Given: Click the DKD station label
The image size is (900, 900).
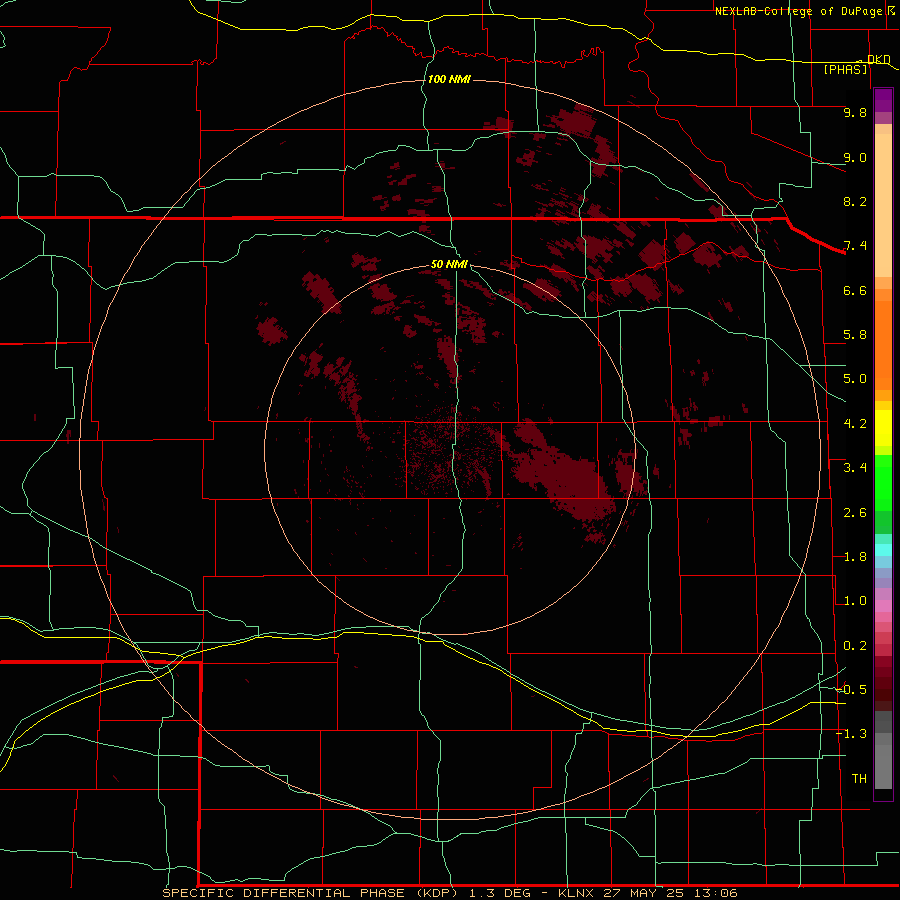Looking at the screenshot, I should point(878,59).
